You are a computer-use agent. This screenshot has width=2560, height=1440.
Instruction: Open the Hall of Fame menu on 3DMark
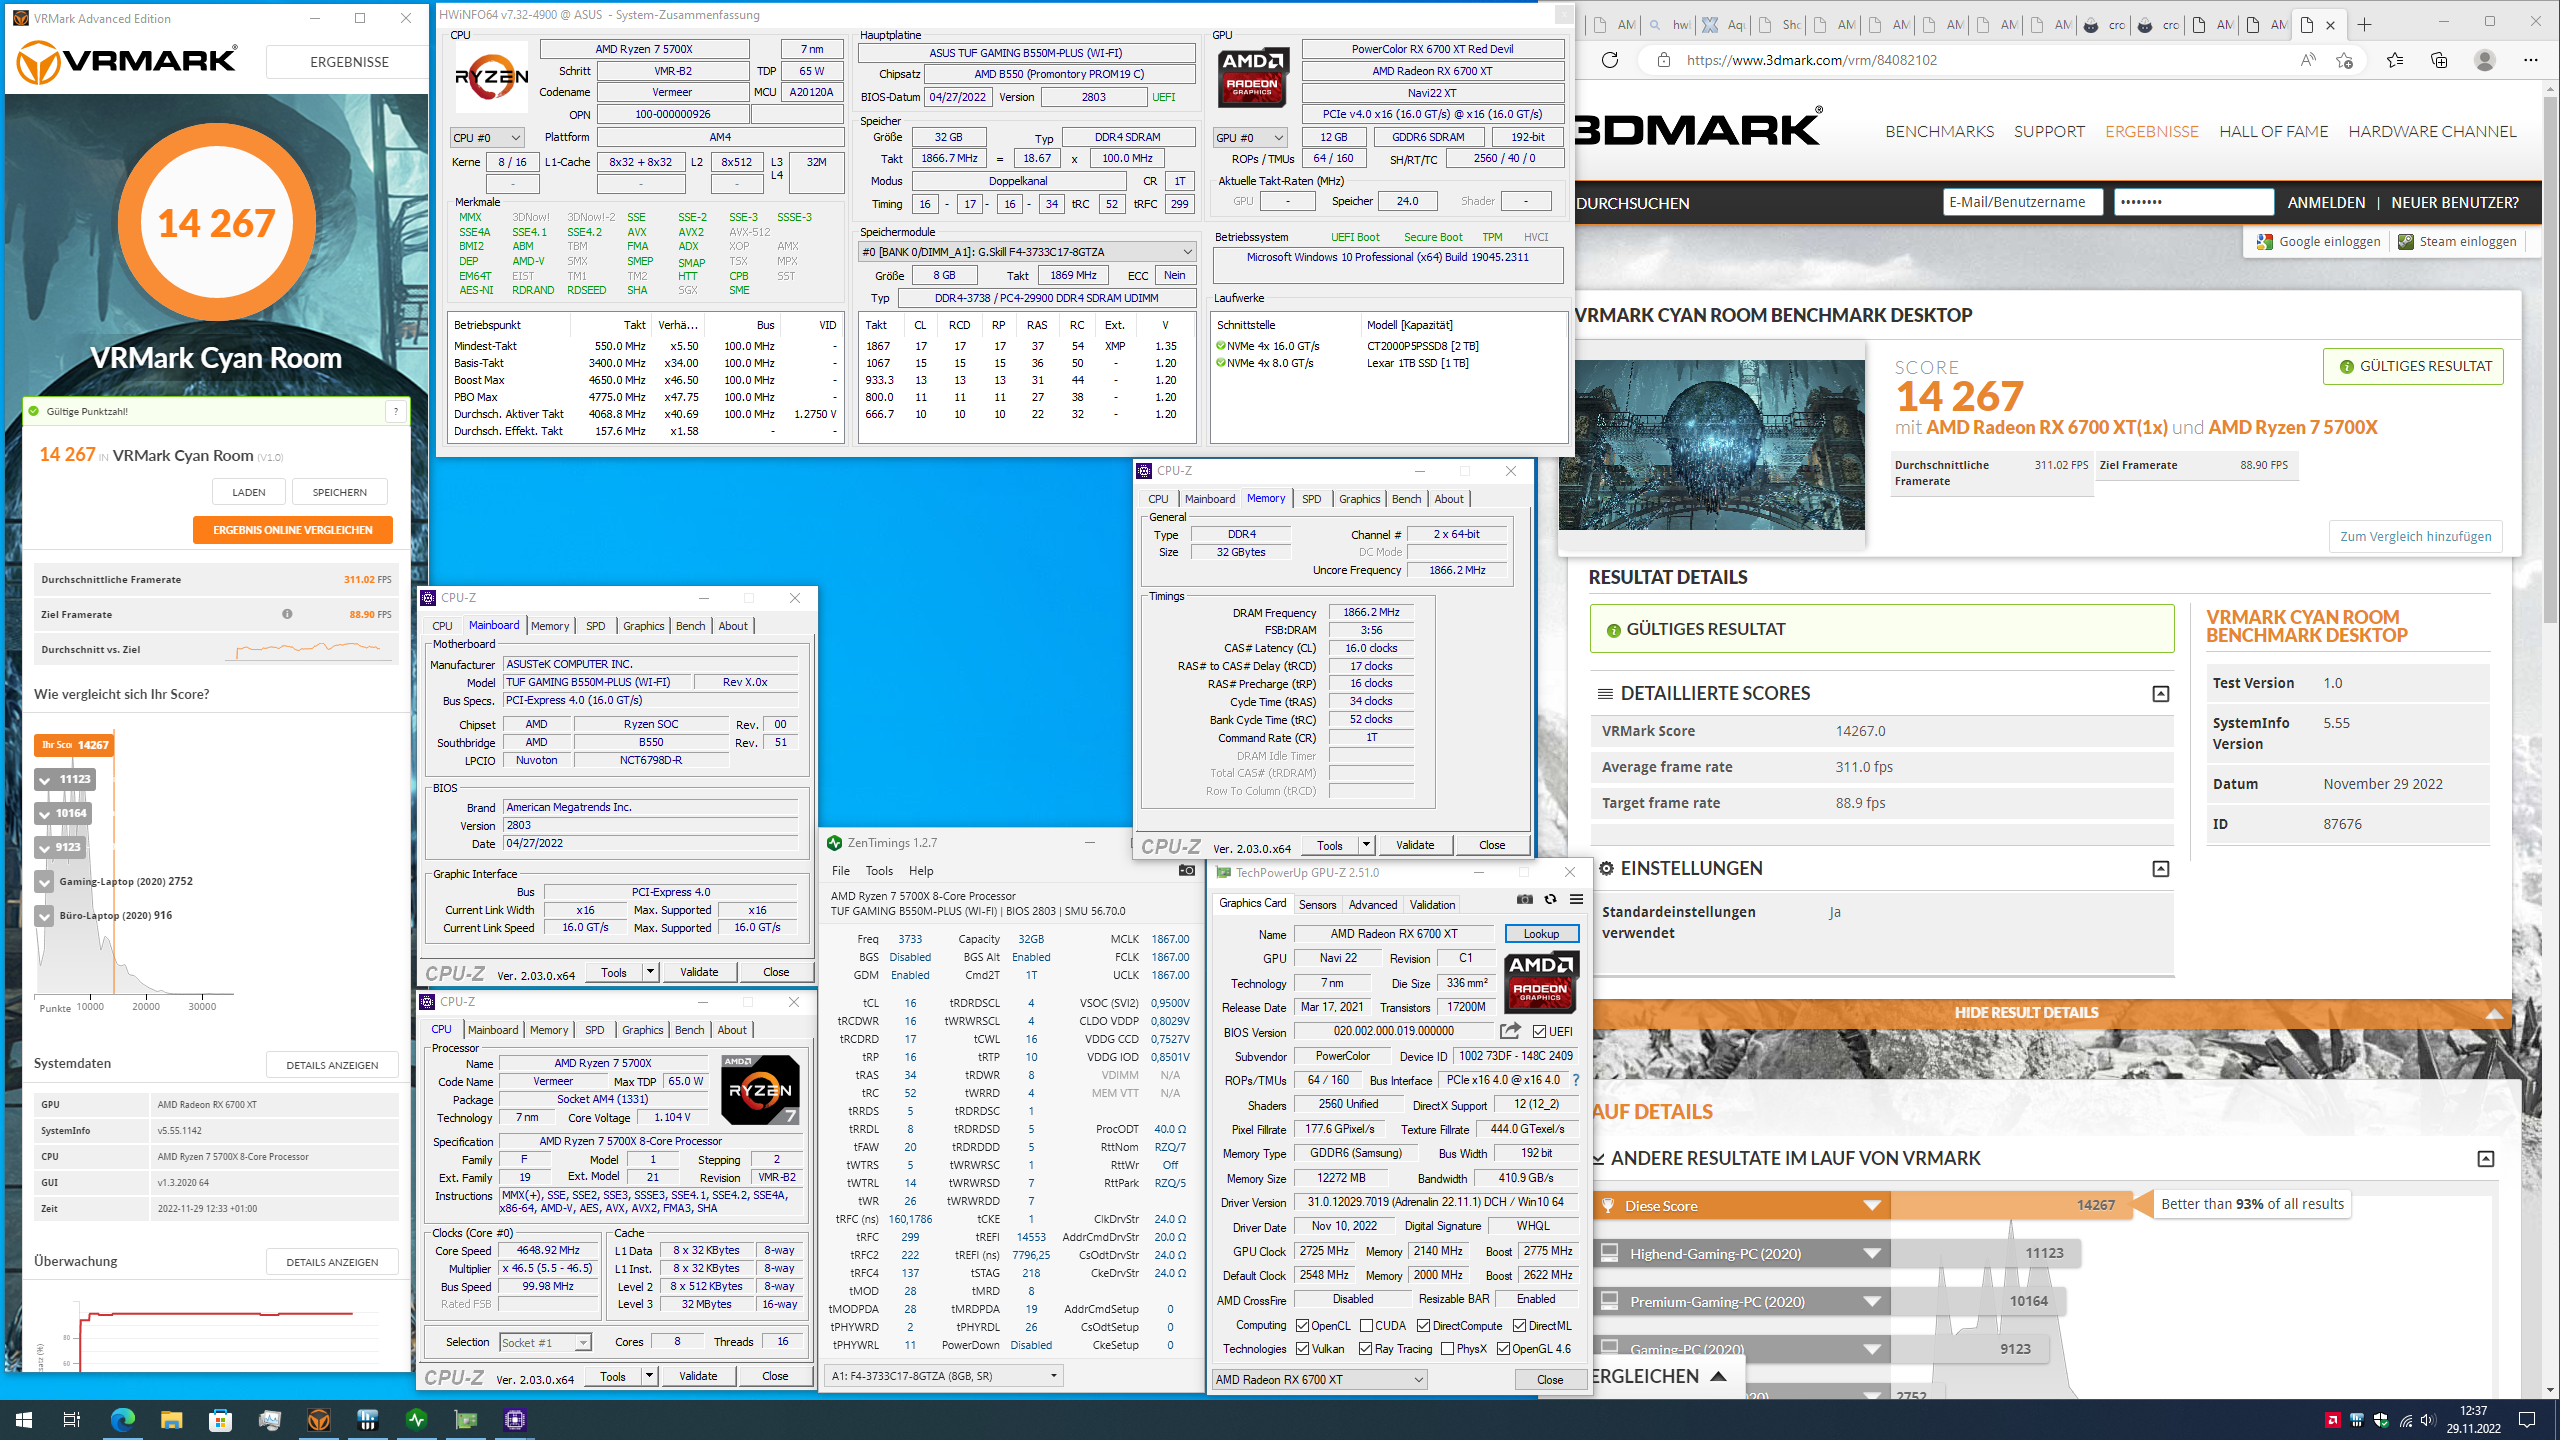point(2273,131)
